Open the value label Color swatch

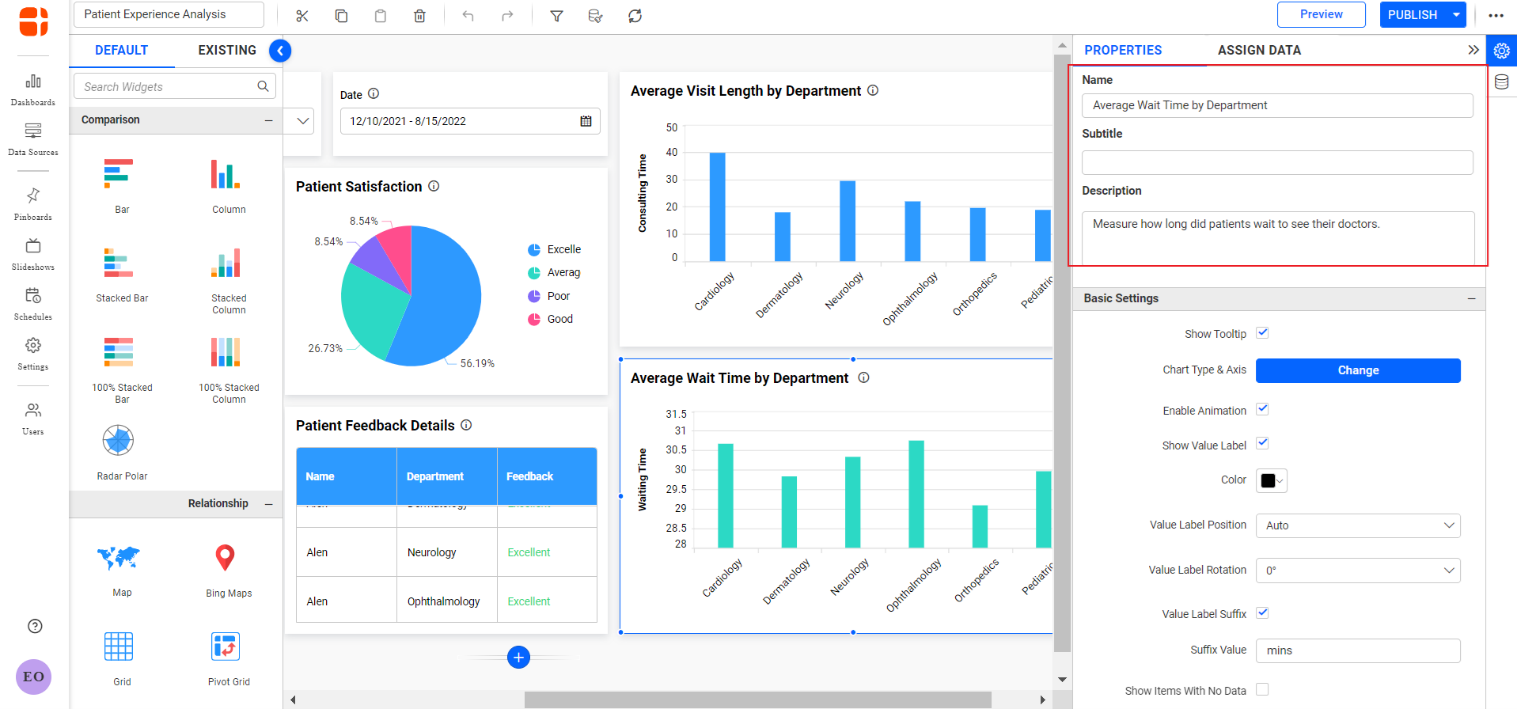[1271, 480]
